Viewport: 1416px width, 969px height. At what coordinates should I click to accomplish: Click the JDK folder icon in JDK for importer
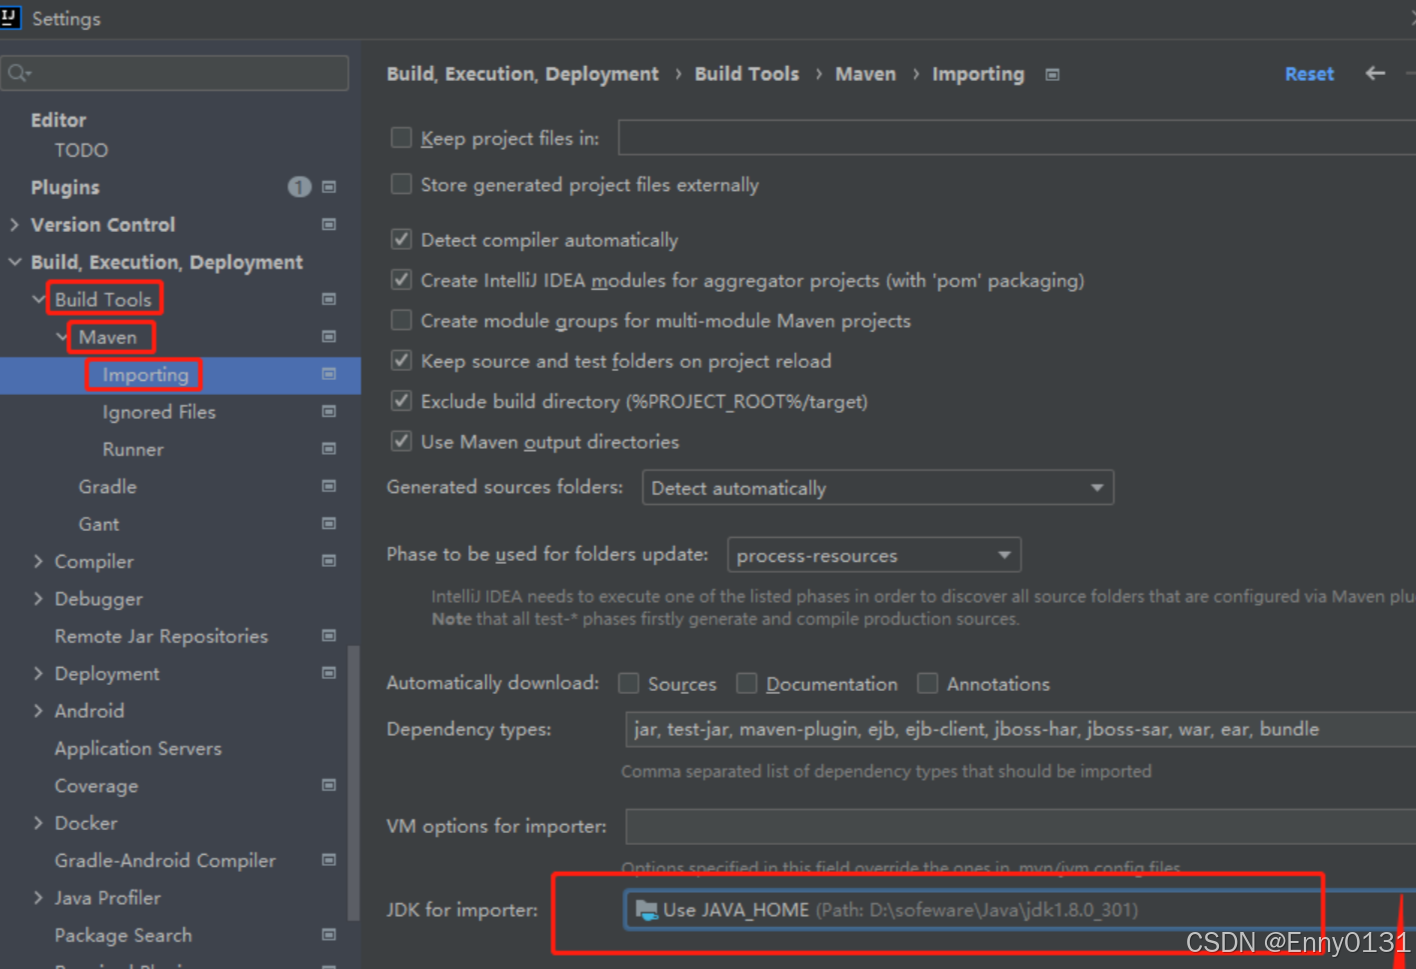click(646, 910)
